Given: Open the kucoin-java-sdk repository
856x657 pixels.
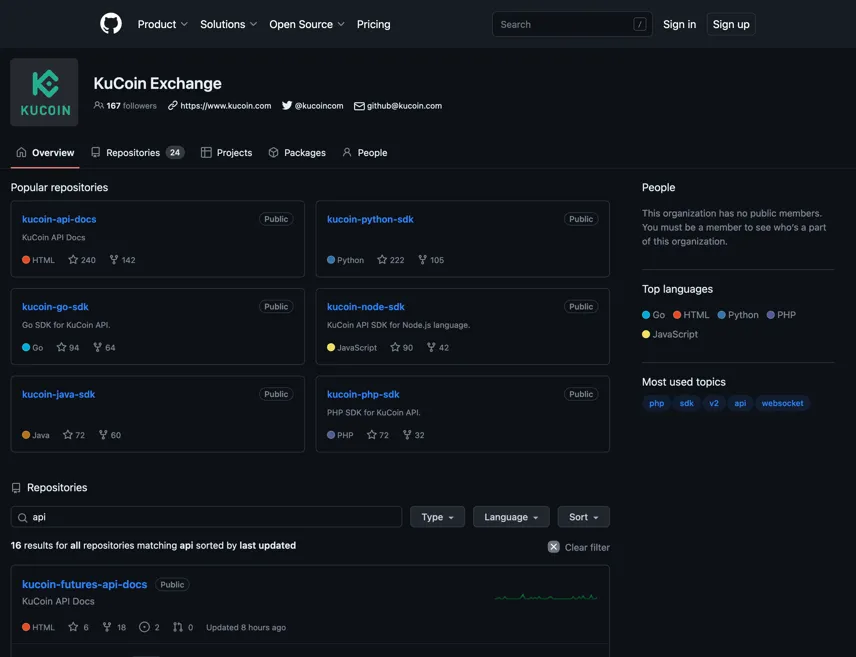Looking at the screenshot, I should (58, 394).
